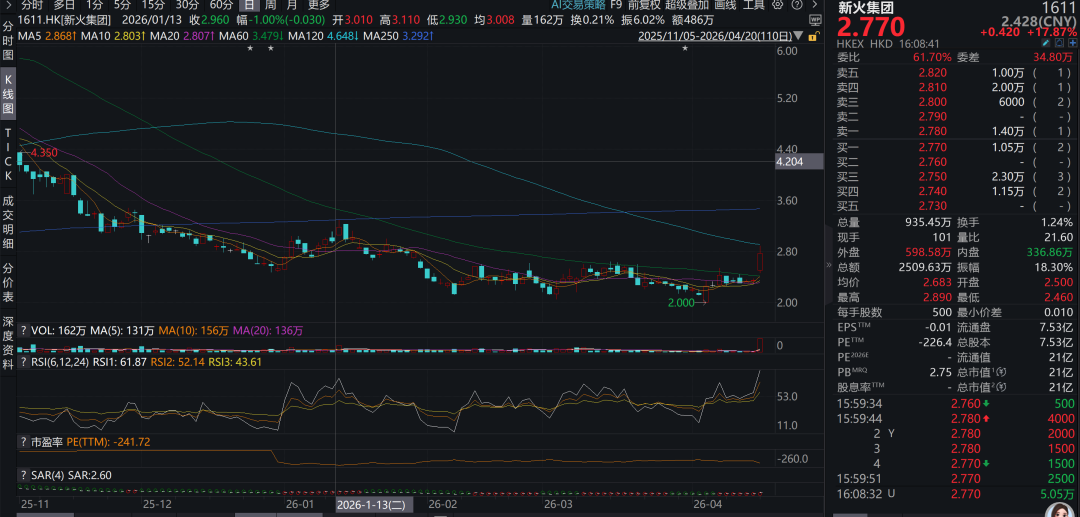
Task: Click the assistant avatar in bottom-right corner
Action: click(x=1054, y=500)
